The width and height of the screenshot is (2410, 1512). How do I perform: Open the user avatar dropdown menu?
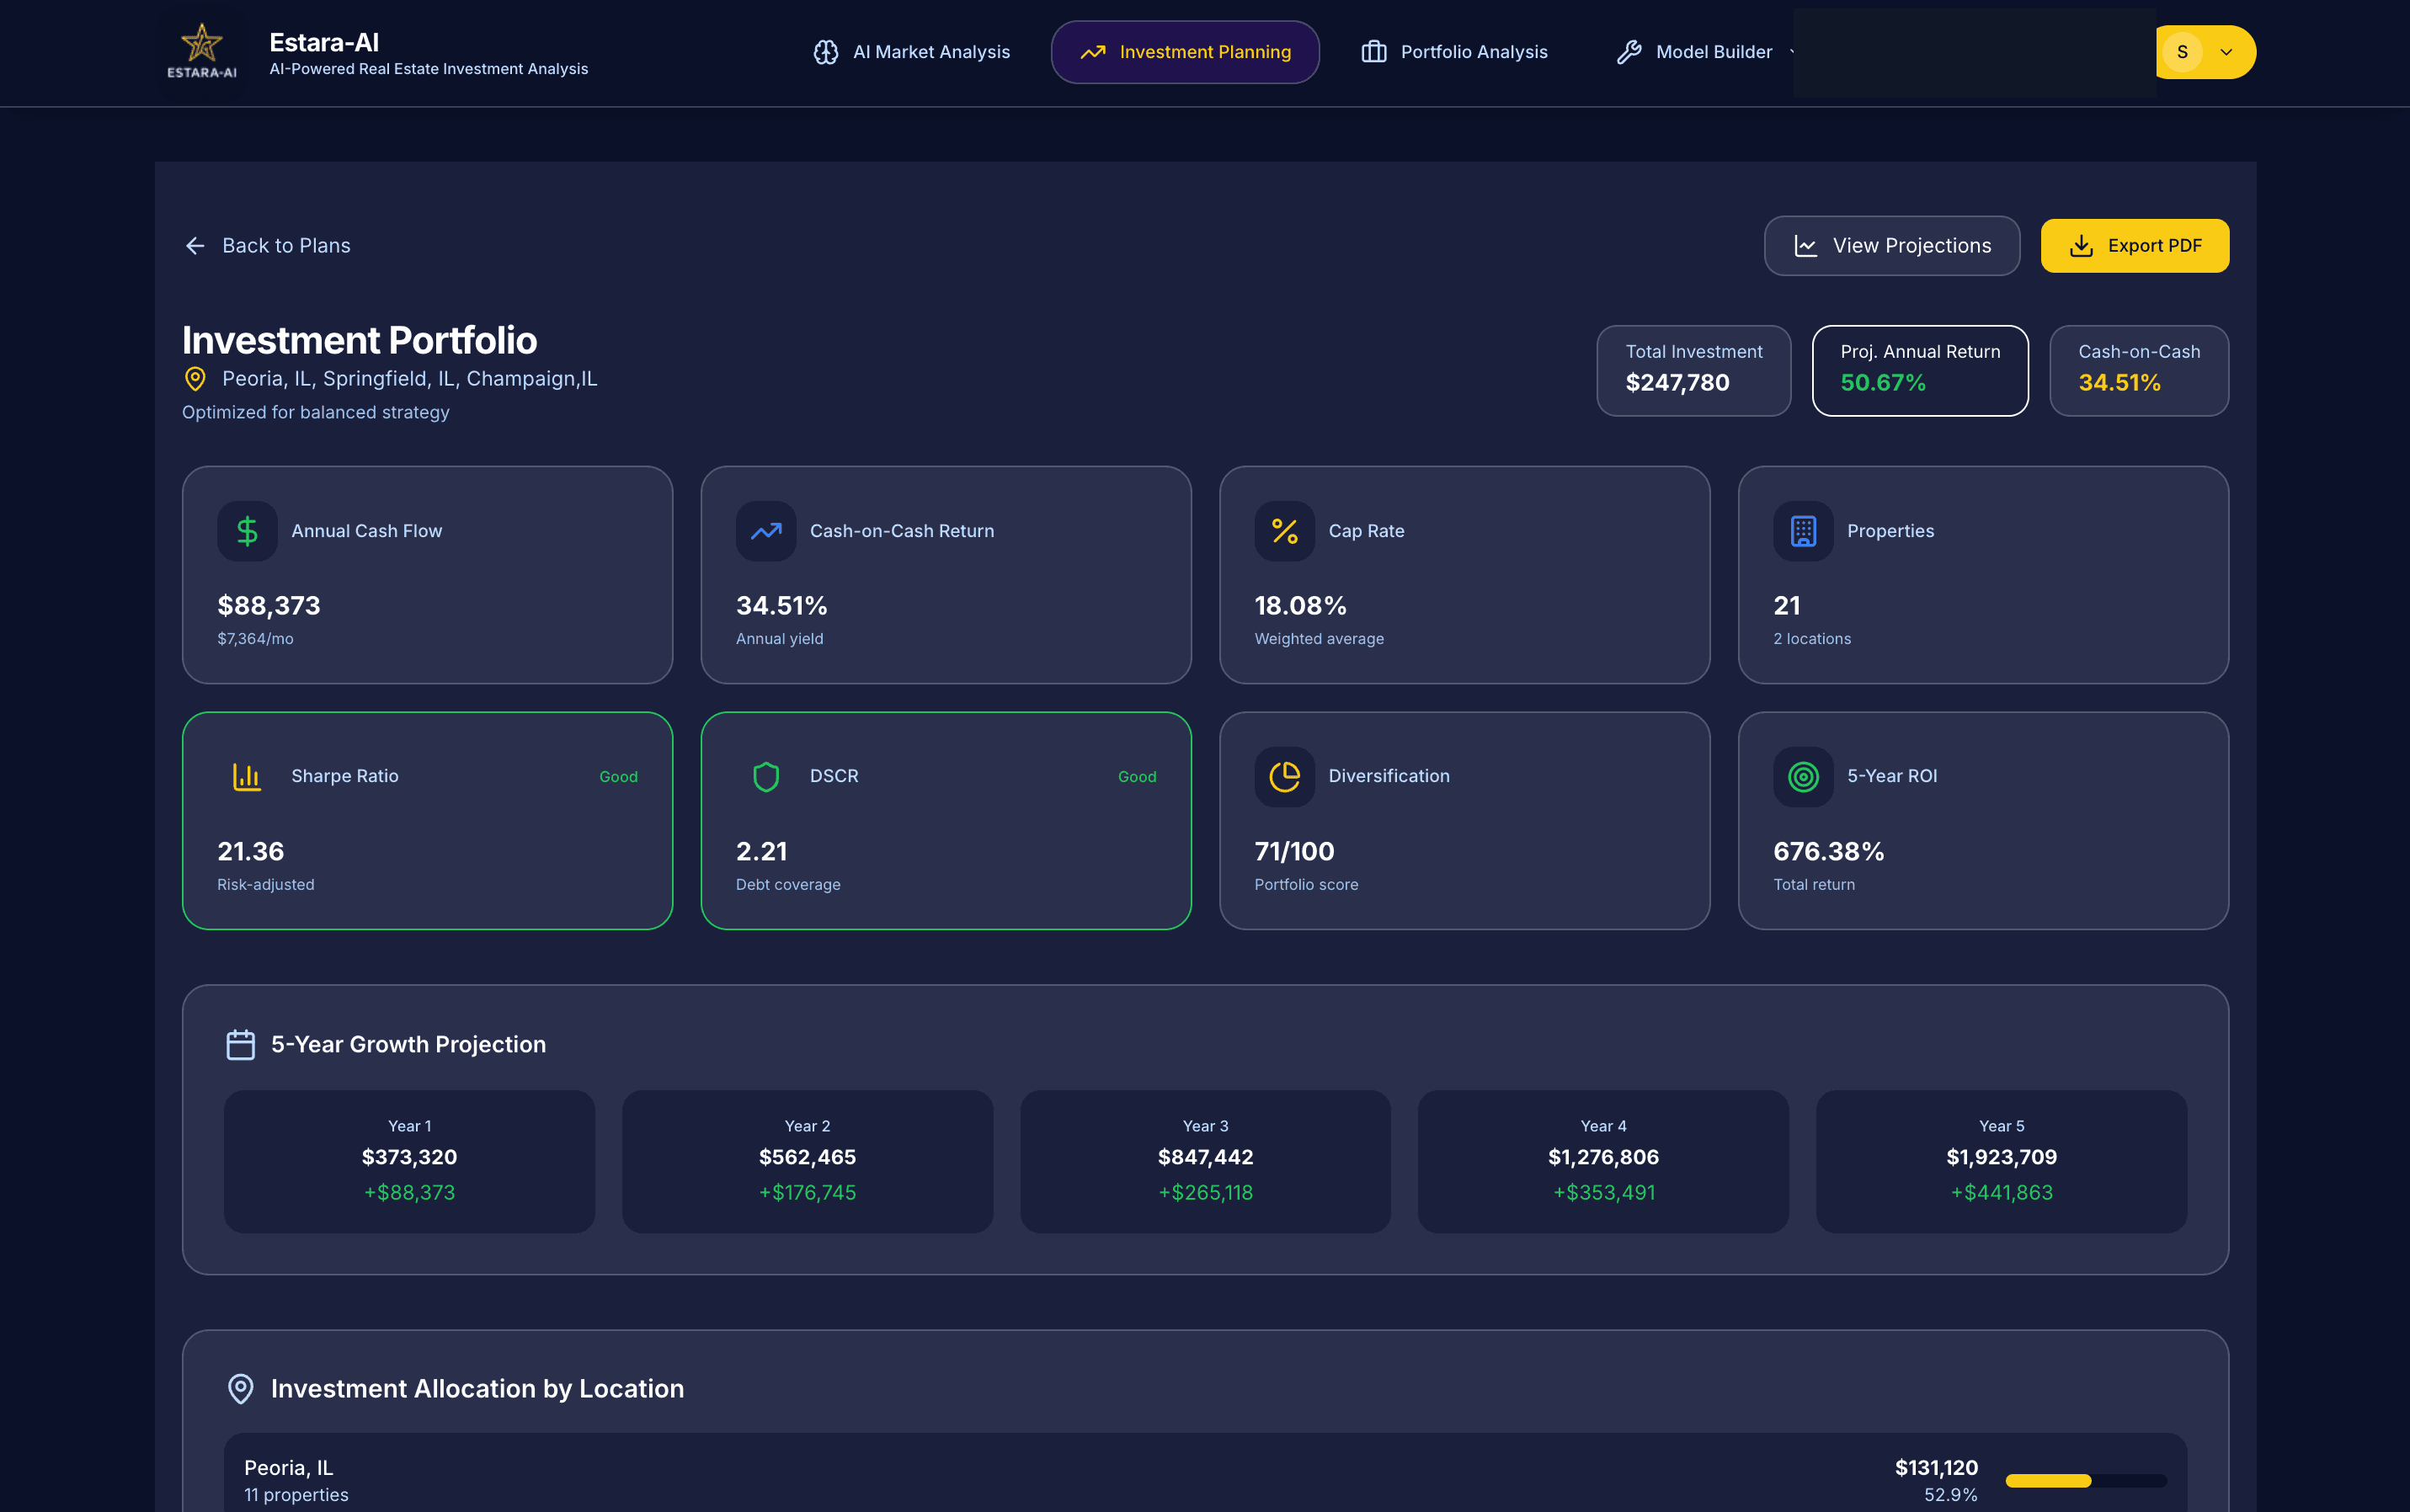pyautogui.click(x=2205, y=52)
